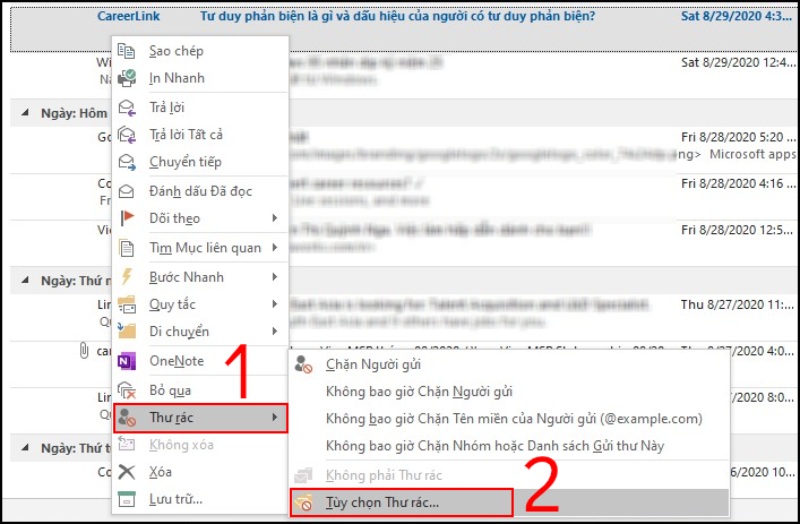Collapse the 'Ngày: Thứ' group near Không xóa

25,447
